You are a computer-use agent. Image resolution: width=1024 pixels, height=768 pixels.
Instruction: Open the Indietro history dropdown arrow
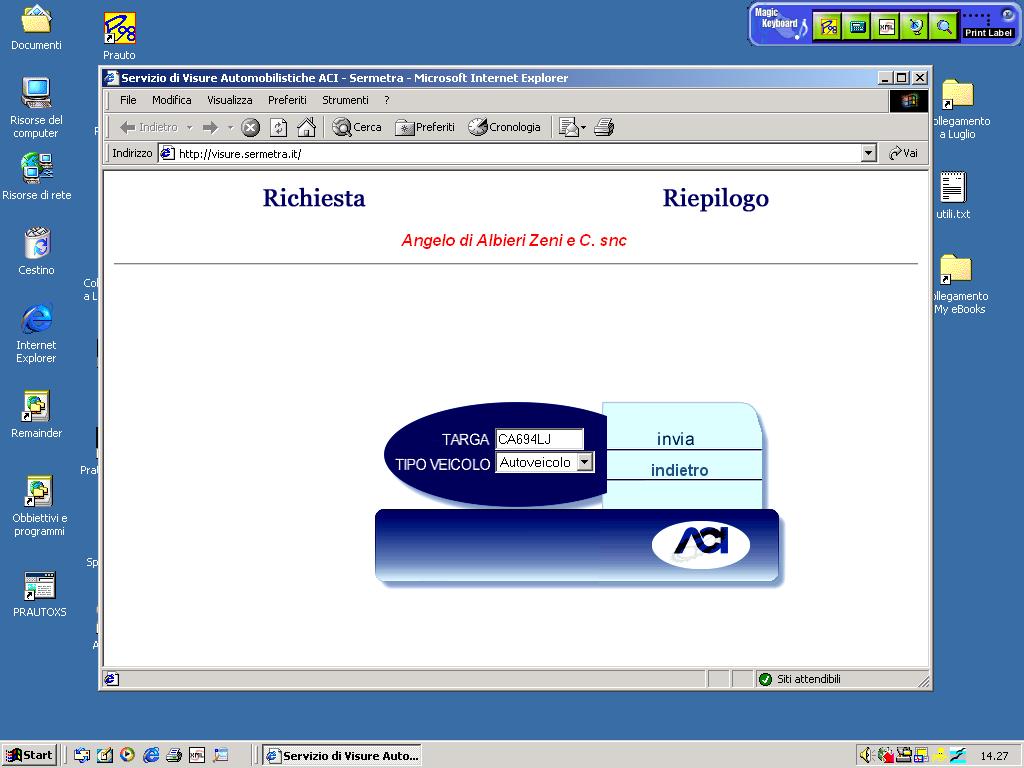point(189,127)
